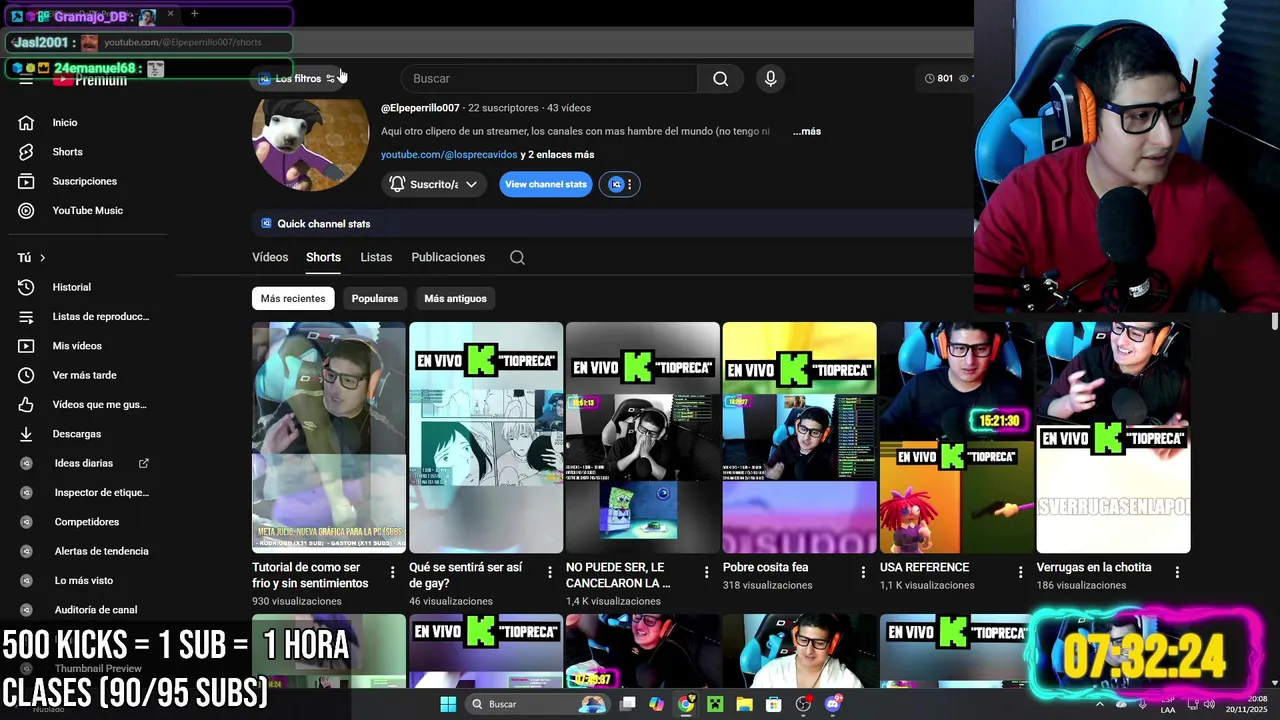Open the Shorts icon in sidebar
The width and height of the screenshot is (1280, 720).
point(26,152)
